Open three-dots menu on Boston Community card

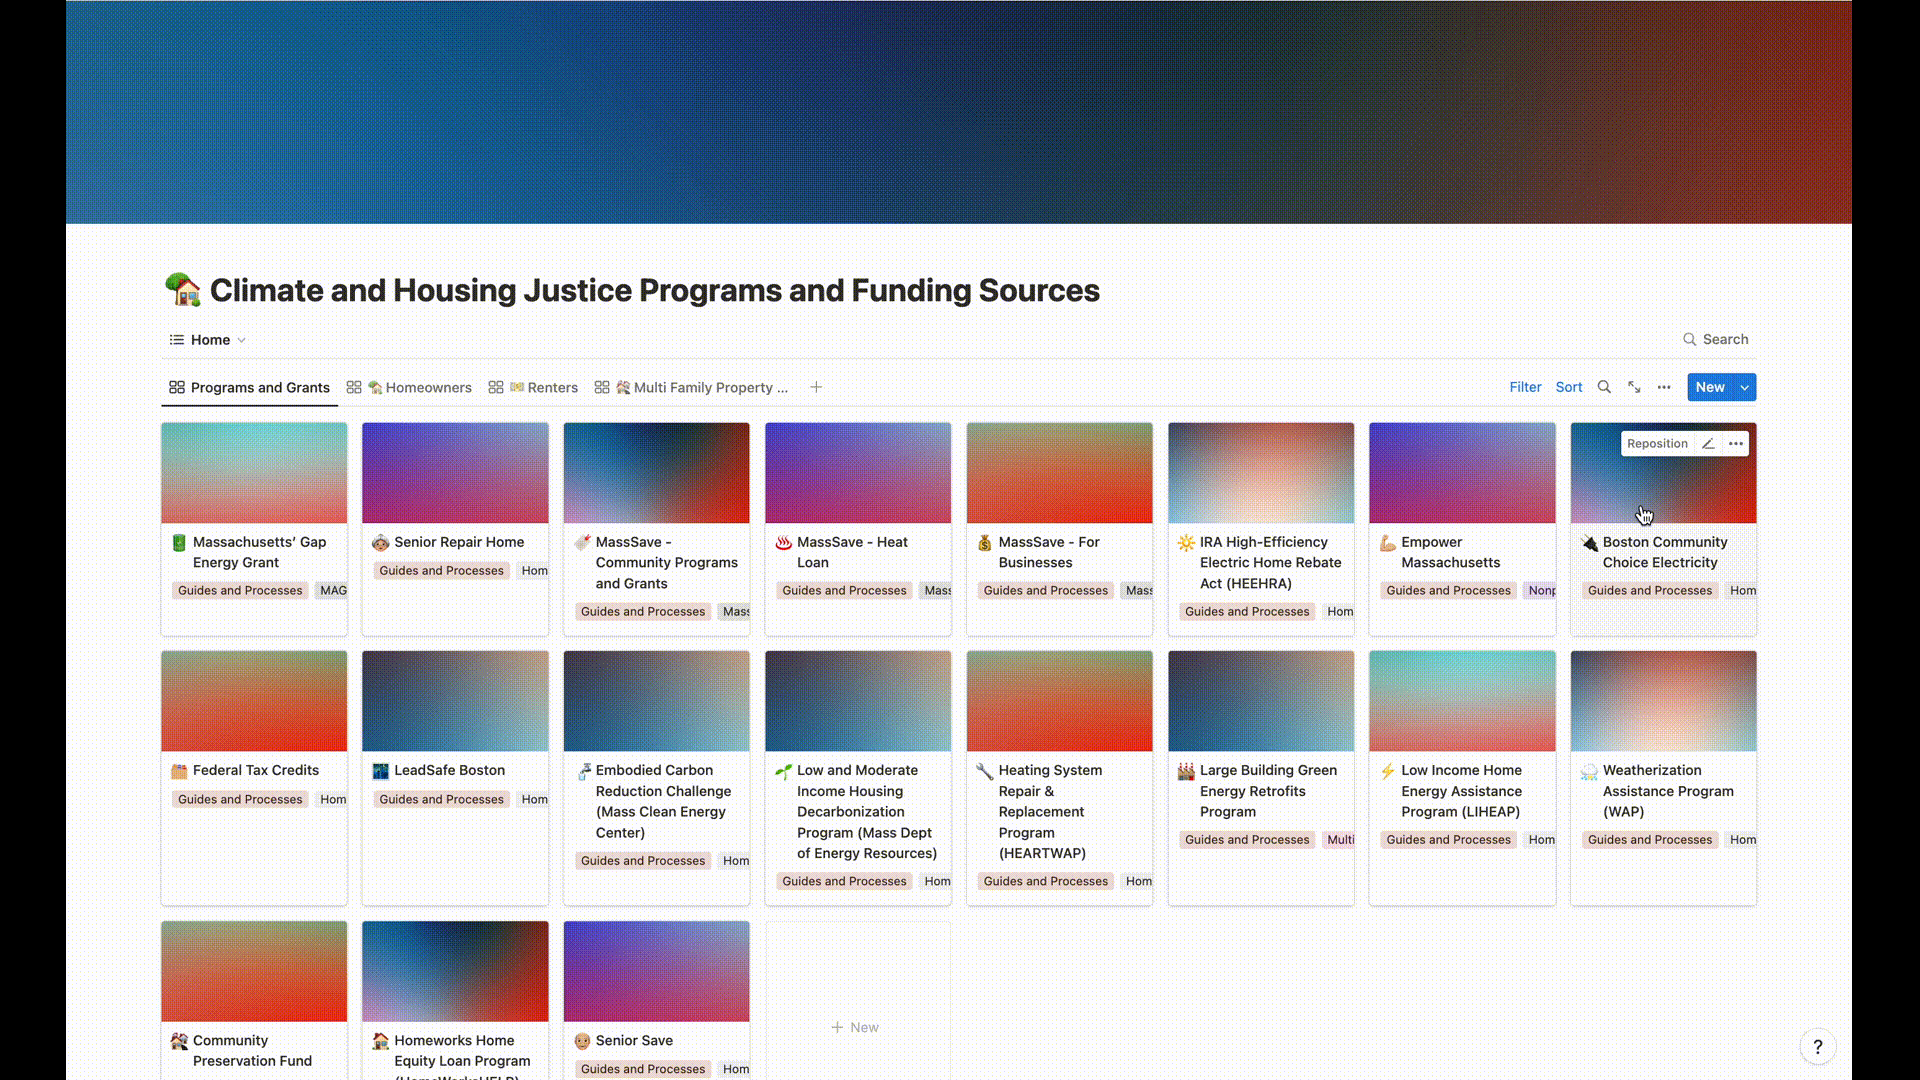point(1736,444)
